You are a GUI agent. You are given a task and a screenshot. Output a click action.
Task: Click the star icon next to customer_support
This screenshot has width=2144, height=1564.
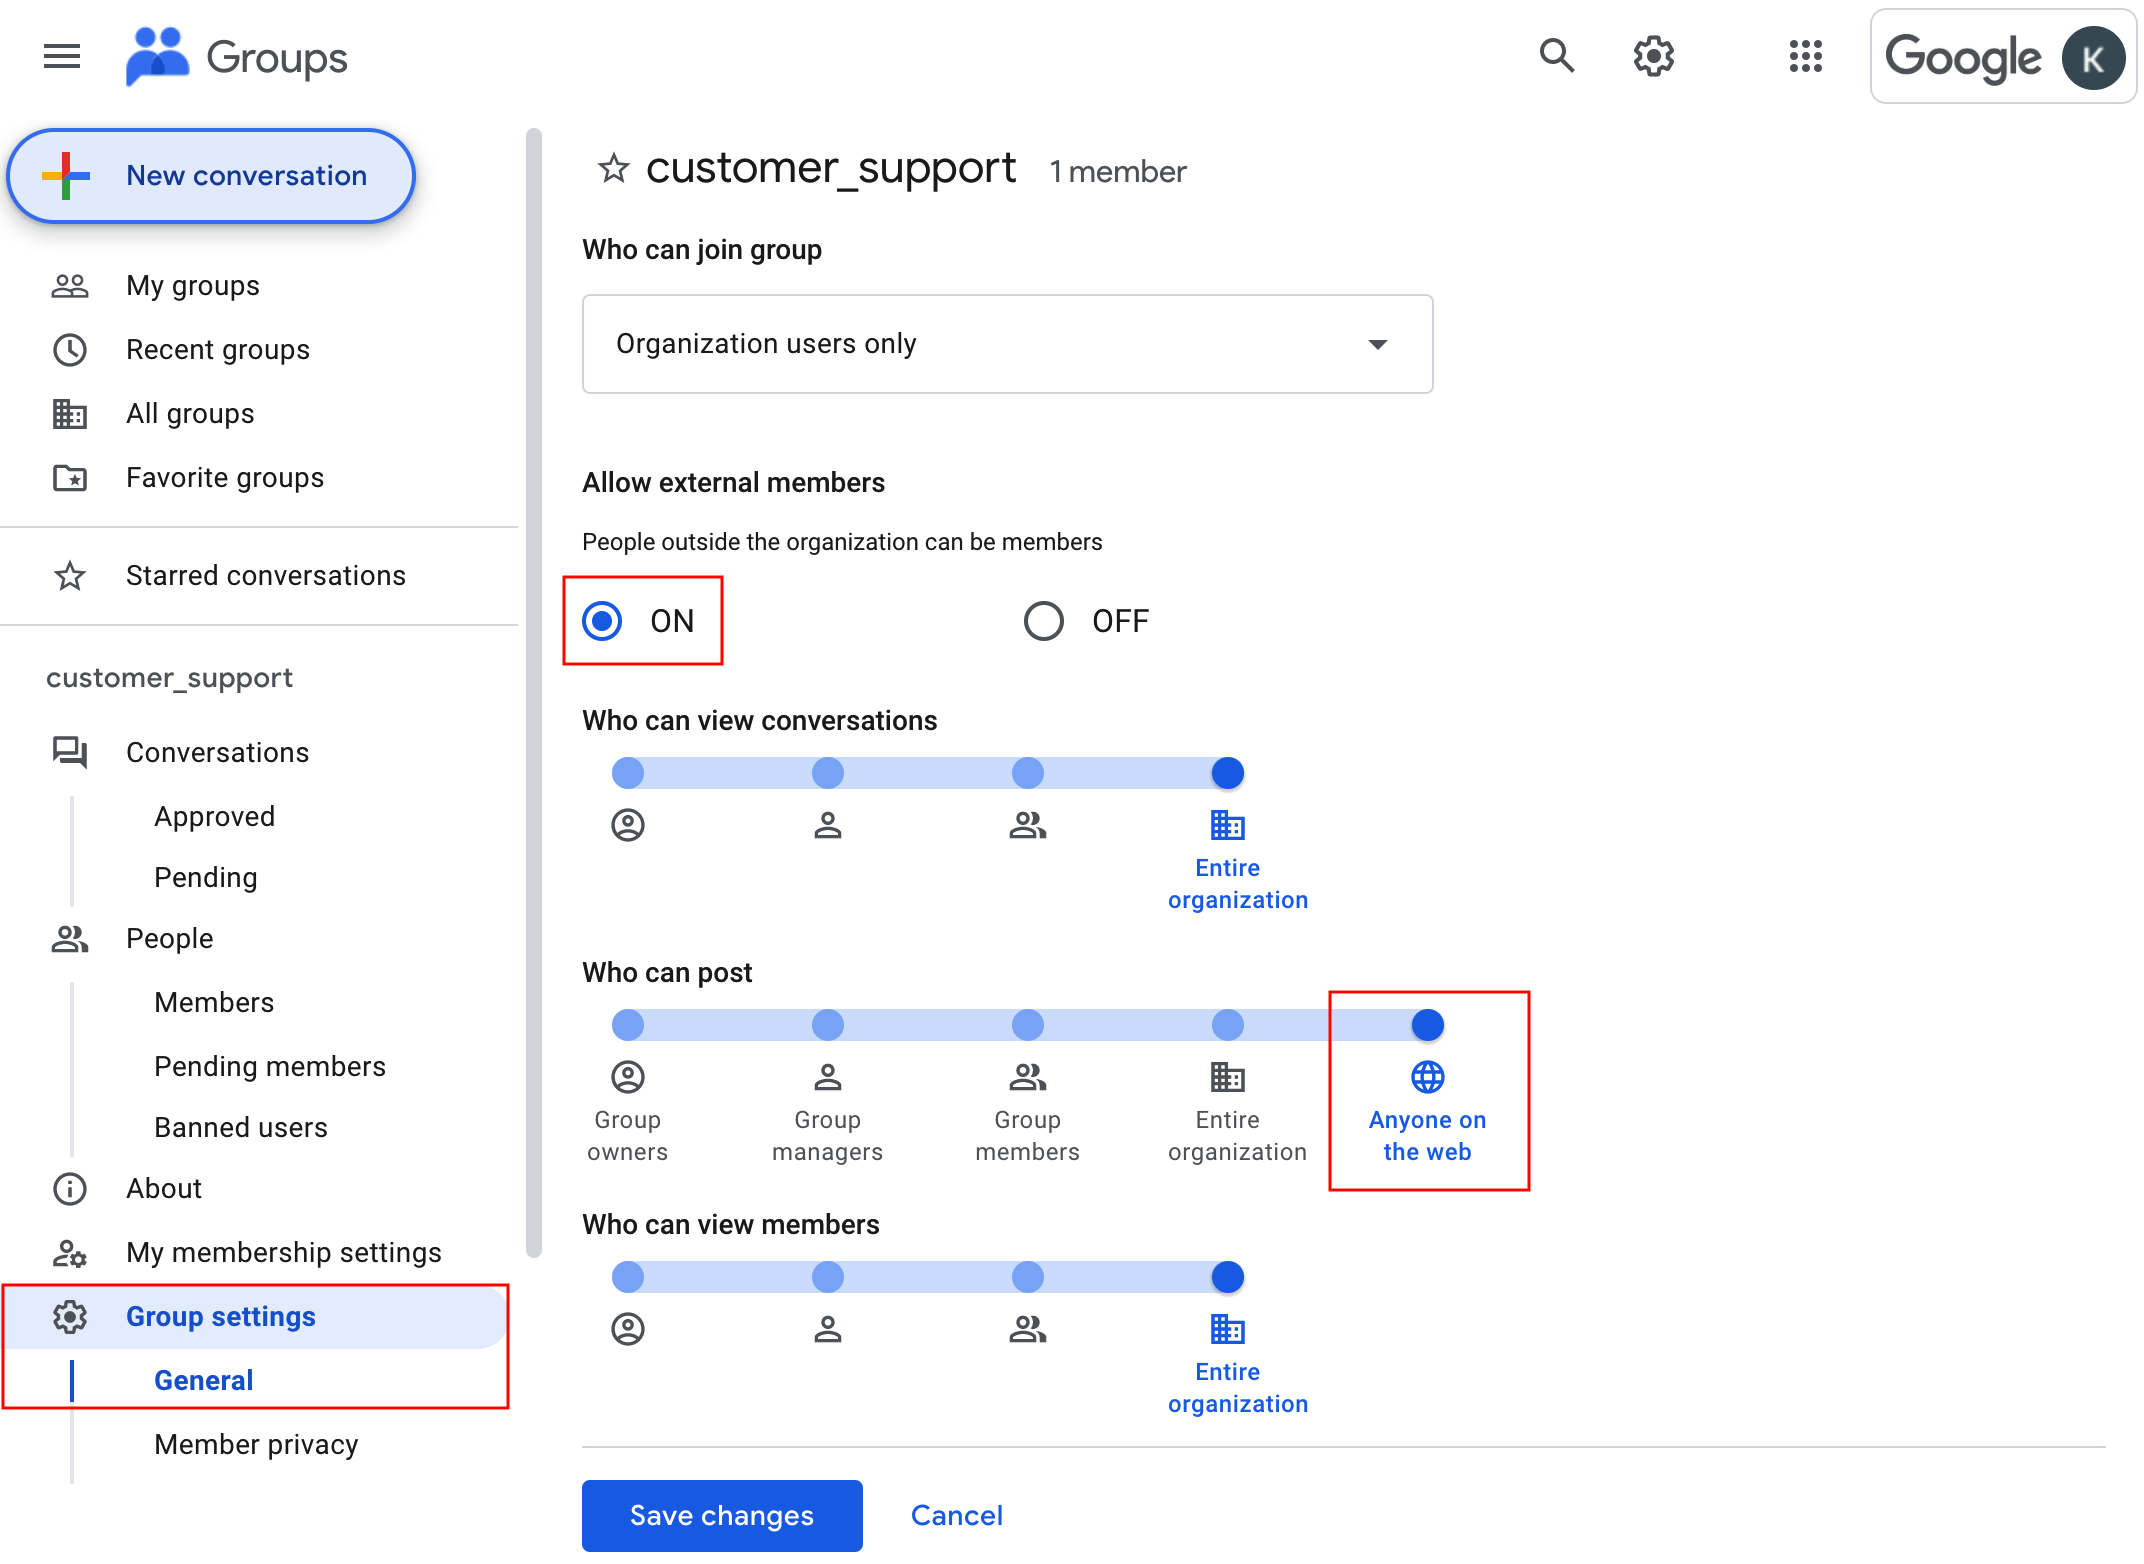608,170
